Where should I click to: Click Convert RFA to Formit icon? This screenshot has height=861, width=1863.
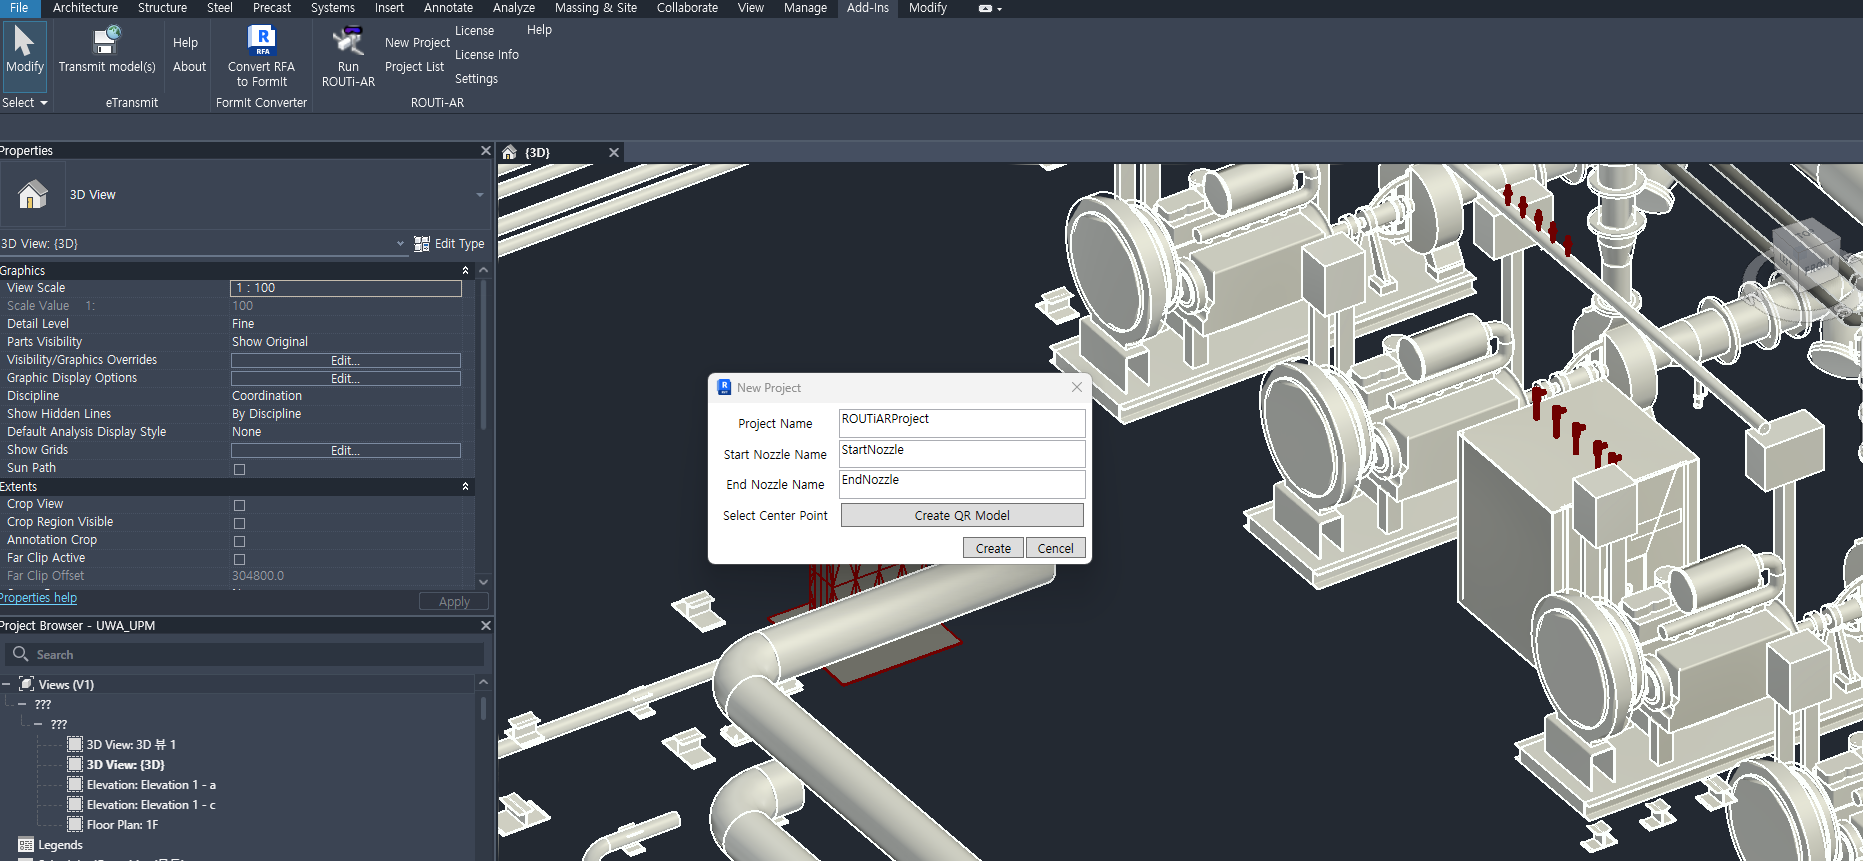pyautogui.click(x=261, y=41)
